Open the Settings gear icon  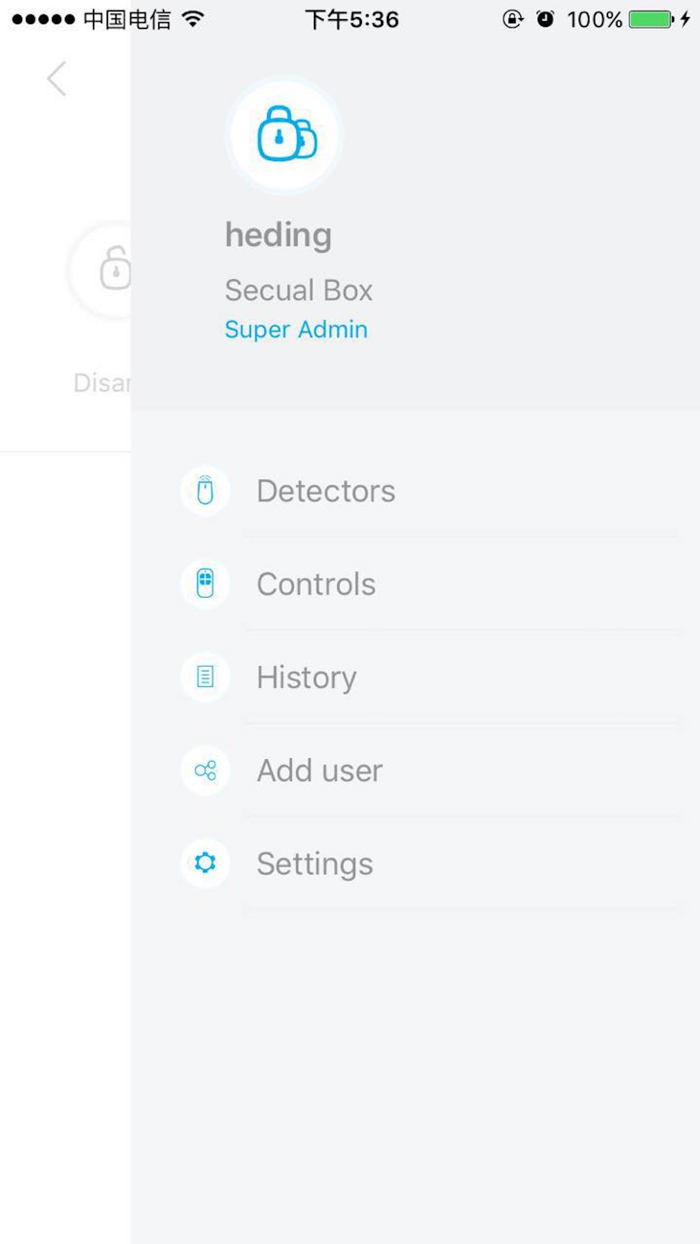coord(204,863)
